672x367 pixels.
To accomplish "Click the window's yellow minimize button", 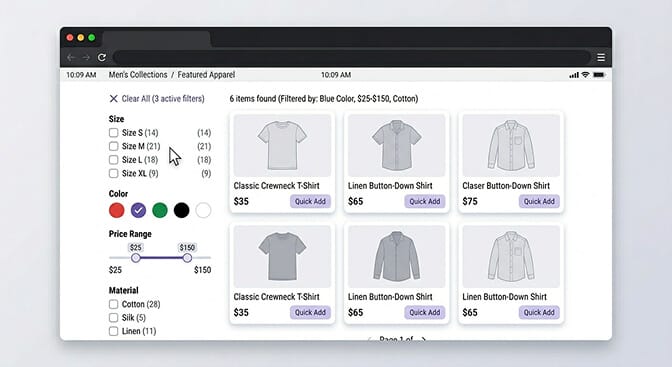I will [x=81, y=38].
